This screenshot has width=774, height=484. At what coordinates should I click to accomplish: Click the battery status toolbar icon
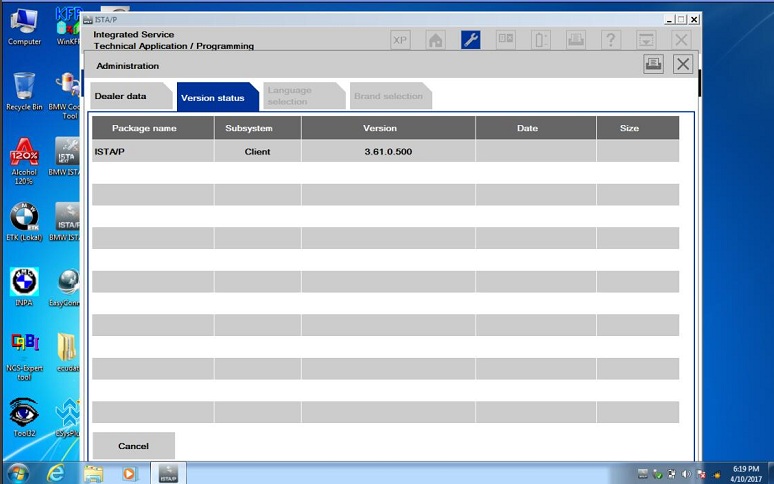[540, 40]
